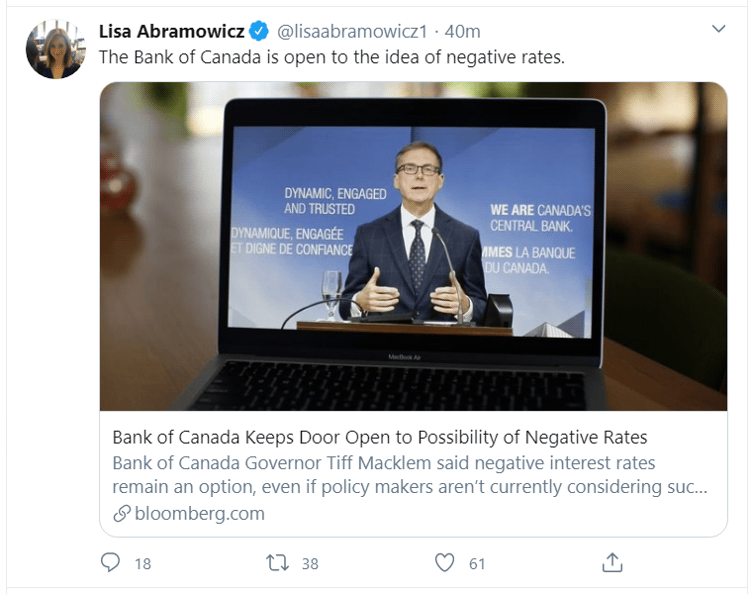Click the chain link icon beside bloomberg.com

point(120,514)
